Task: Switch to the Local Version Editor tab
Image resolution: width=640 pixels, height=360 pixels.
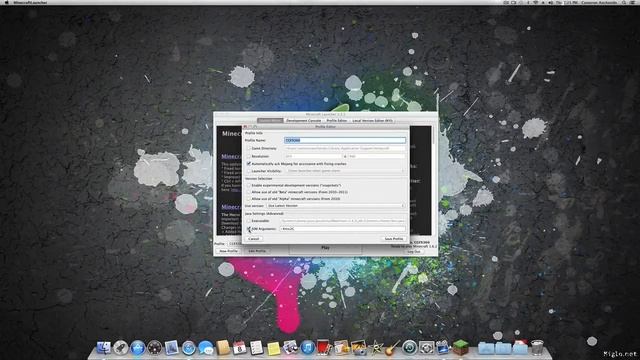Action: click(x=372, y=120)
